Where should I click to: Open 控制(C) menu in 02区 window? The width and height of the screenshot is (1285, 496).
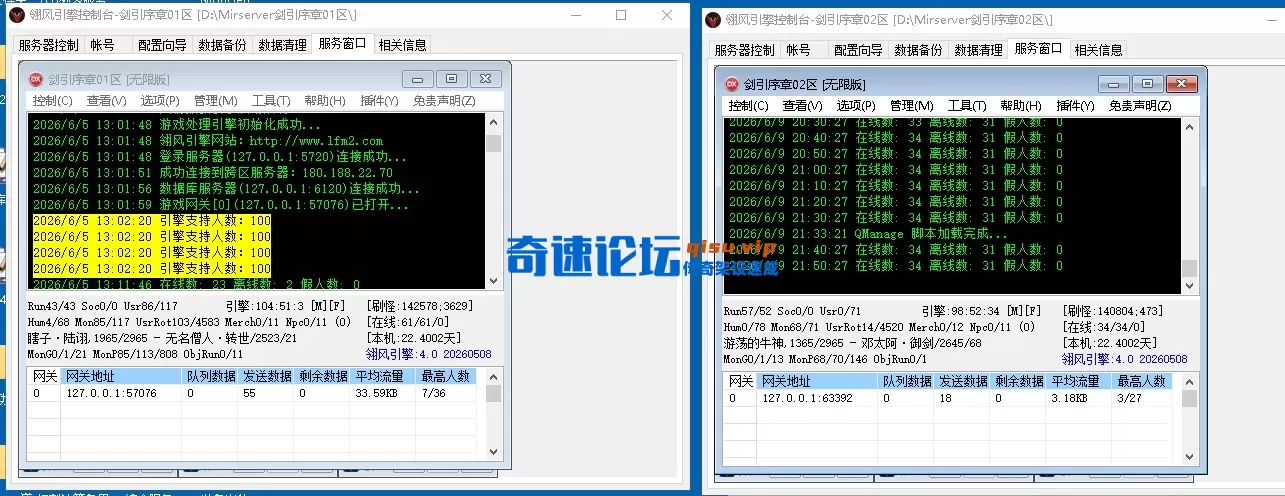748,106
